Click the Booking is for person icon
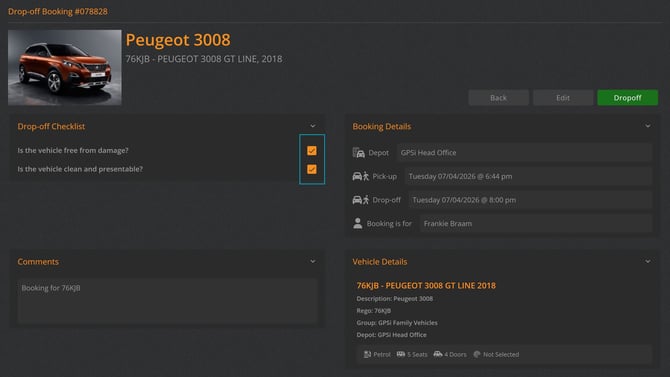This screenshot has height=377, width=670. tap(358, 223)
